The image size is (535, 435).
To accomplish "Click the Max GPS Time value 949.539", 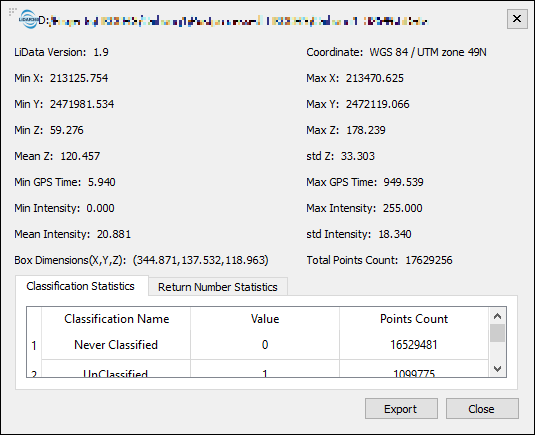I will (x=403, y=182).
